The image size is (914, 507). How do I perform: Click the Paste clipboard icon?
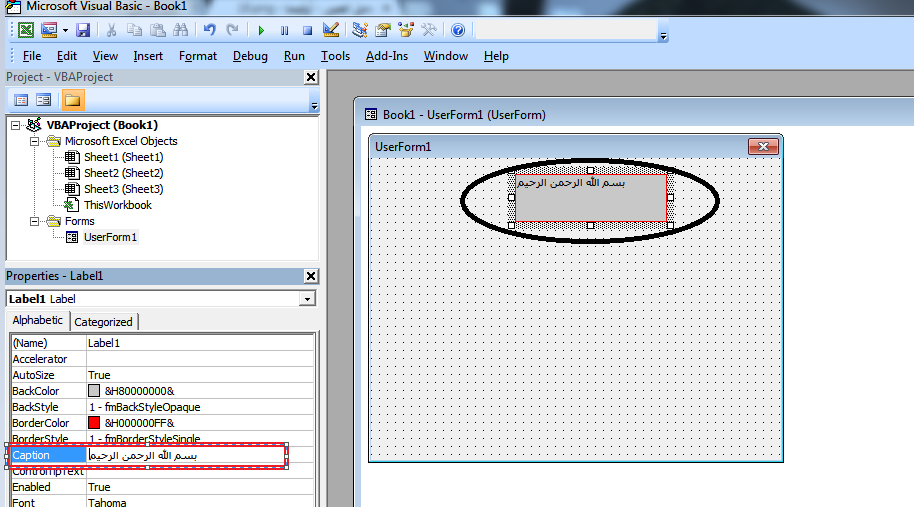157,30
